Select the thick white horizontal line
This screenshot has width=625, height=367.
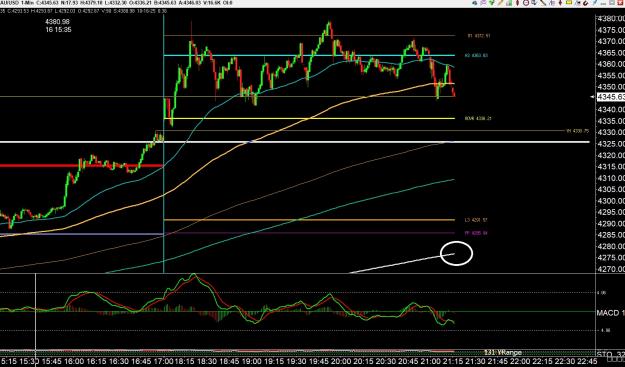pos(295,142)
